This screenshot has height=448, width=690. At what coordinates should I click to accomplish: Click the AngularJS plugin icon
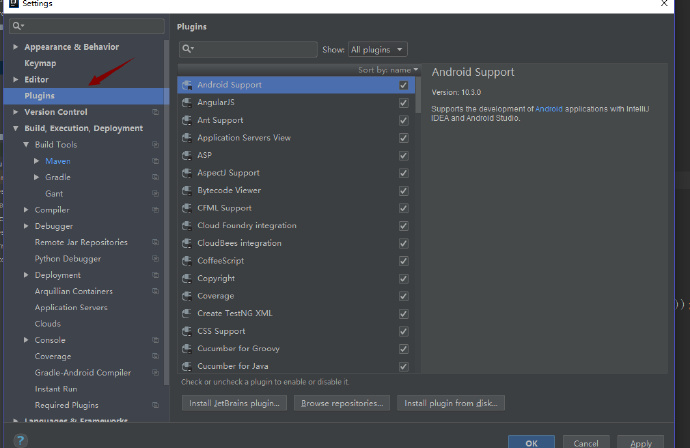pyautogui.click(x=187, y=103)
